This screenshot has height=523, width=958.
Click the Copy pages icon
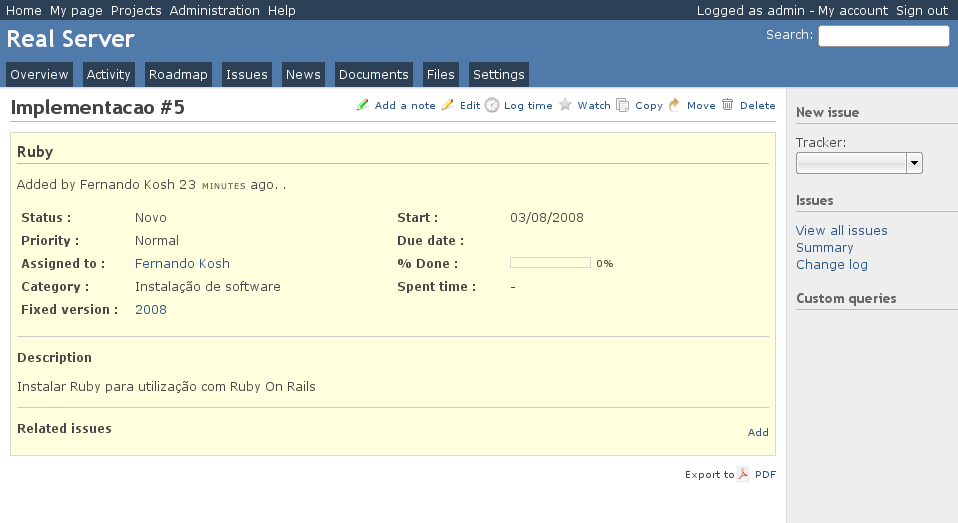(623, 105)
